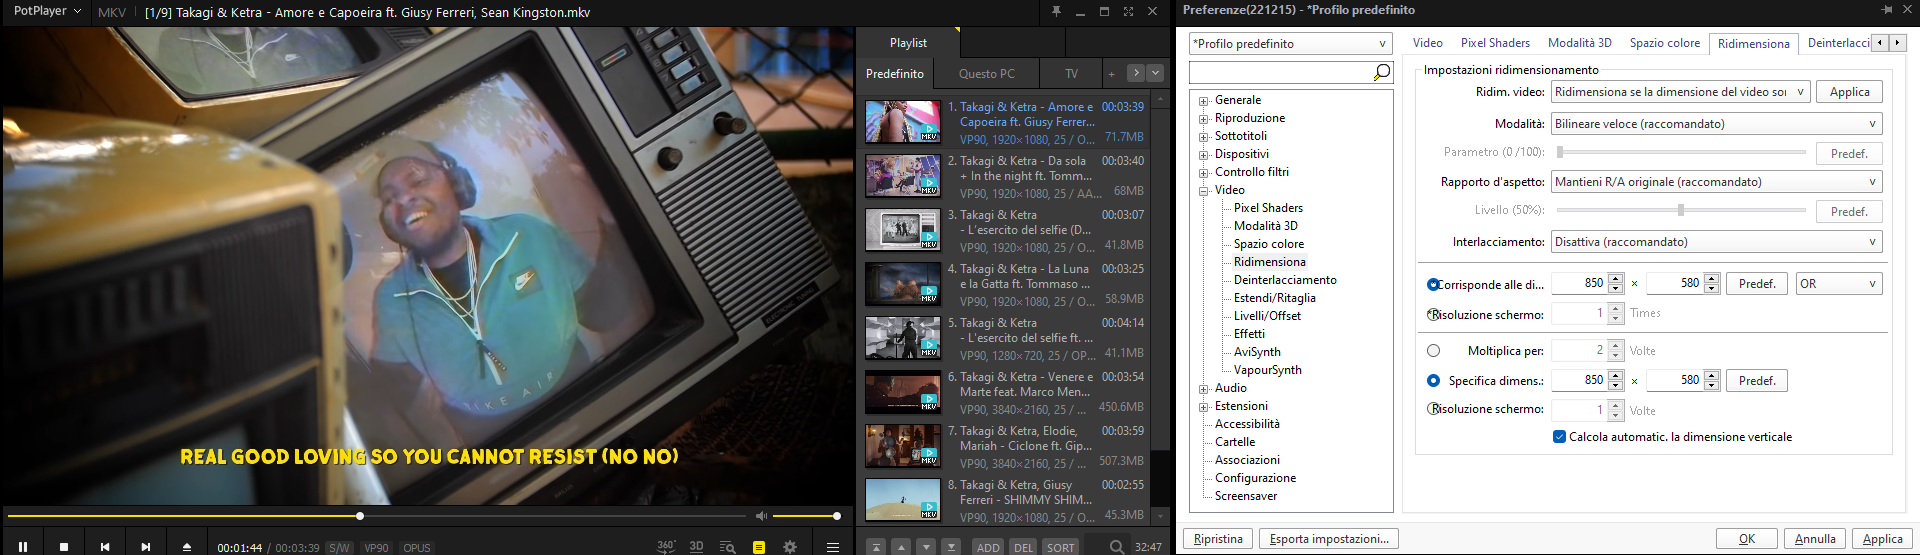
Task: Click 'Esporta impostazioni...' button
Action: pyautogui.click(x=1329, y=539)
